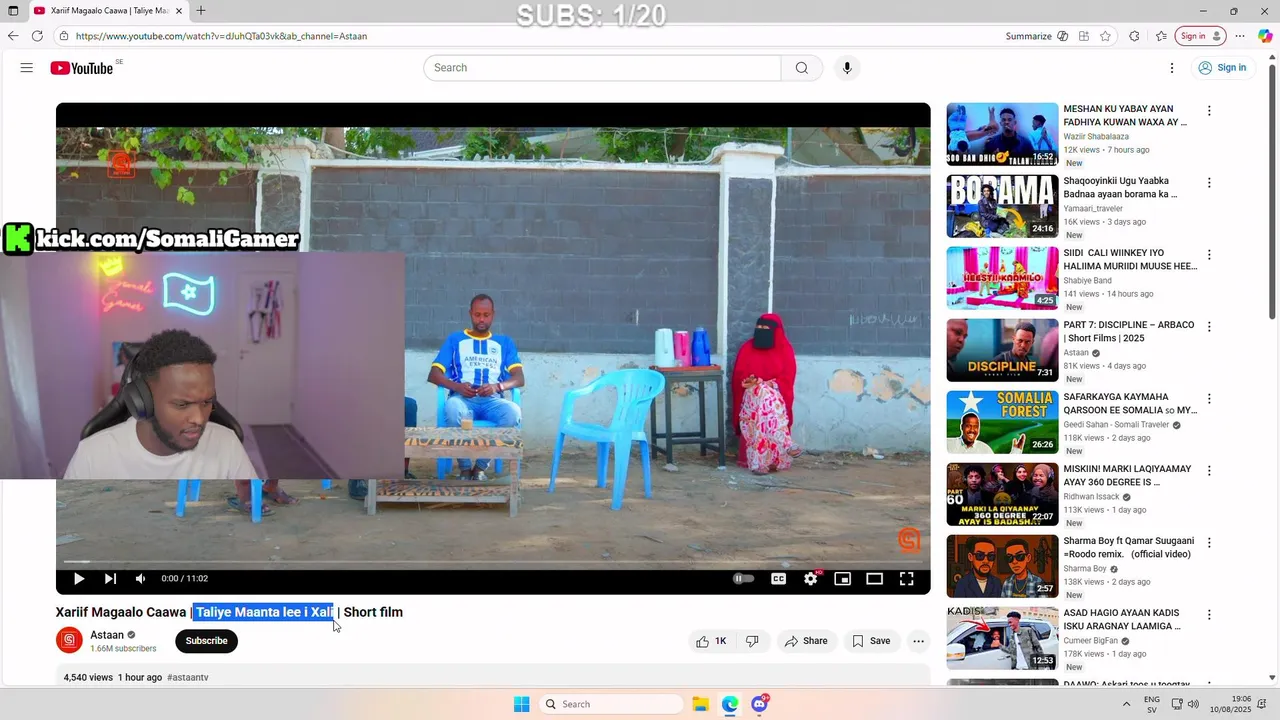Open a new browser tab
This screenshot has height=720, width=1280.
point(201,10)
